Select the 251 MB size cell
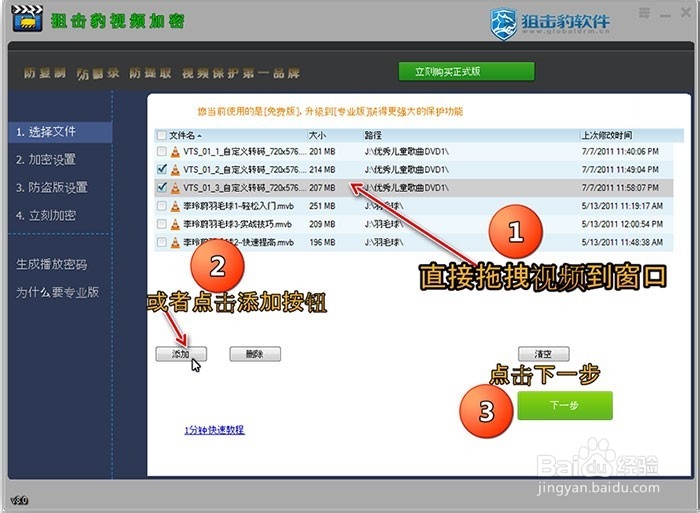Image resolution: width=700 pixels, height=513 pixels. (322, 206)
